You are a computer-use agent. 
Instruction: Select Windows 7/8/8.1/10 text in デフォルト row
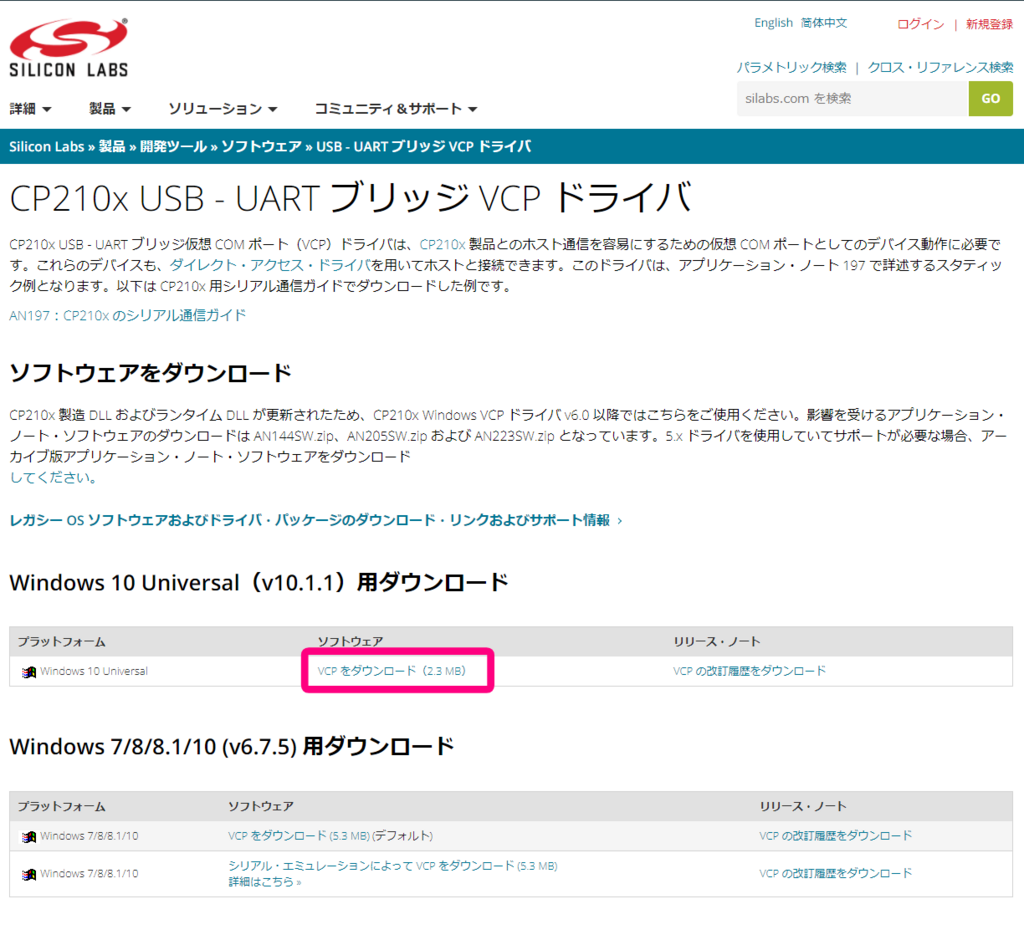89,836
